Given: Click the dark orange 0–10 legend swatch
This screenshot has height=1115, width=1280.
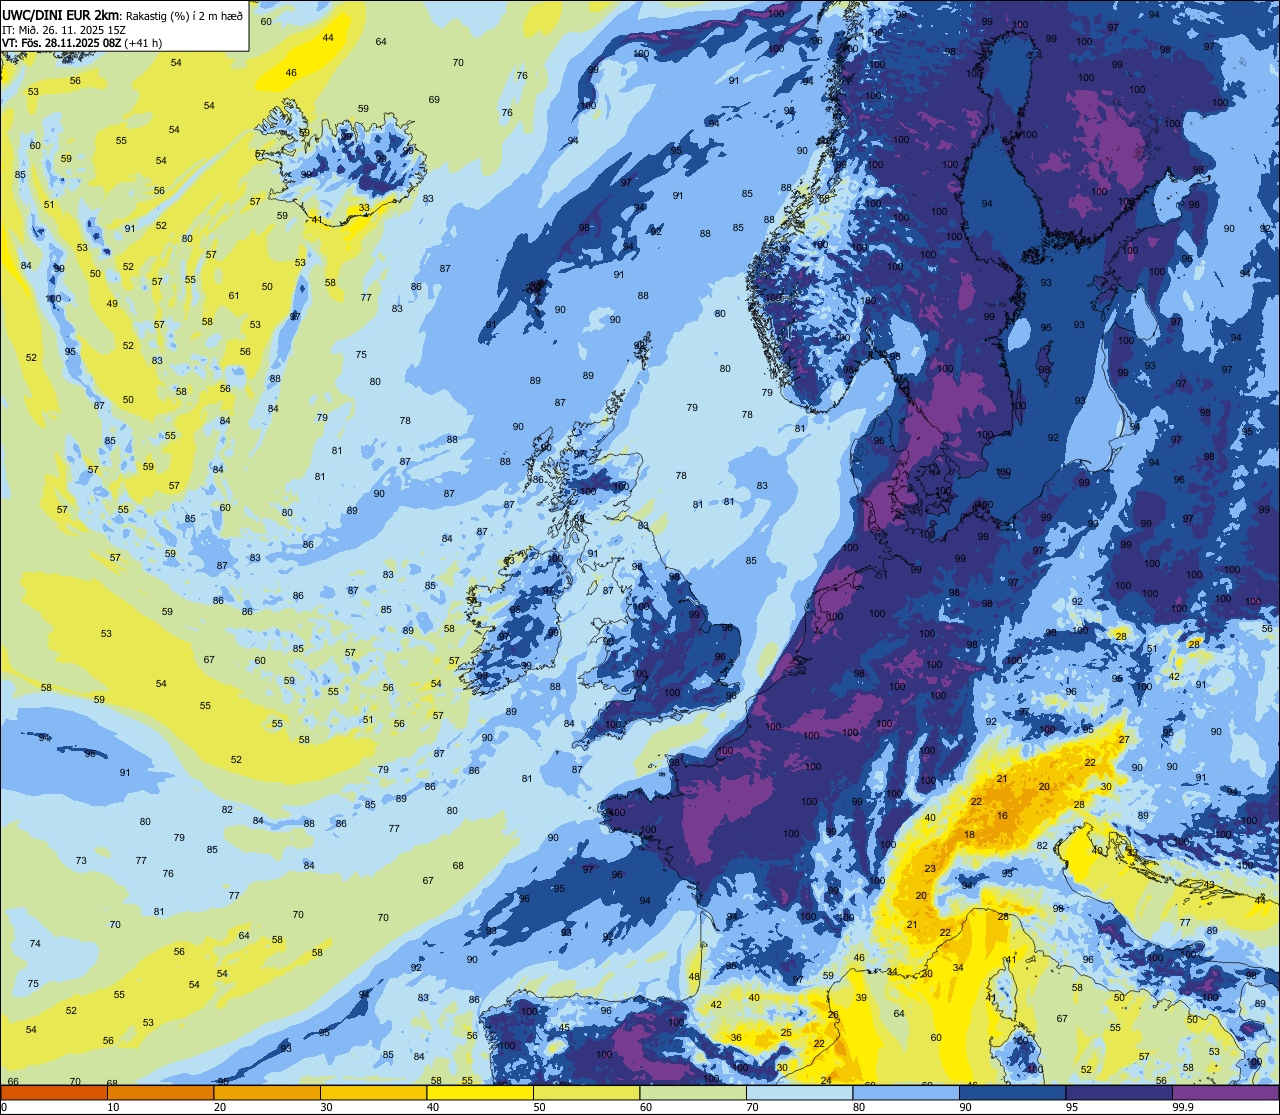Looking at the screenshot, I should pos(54,1092).
